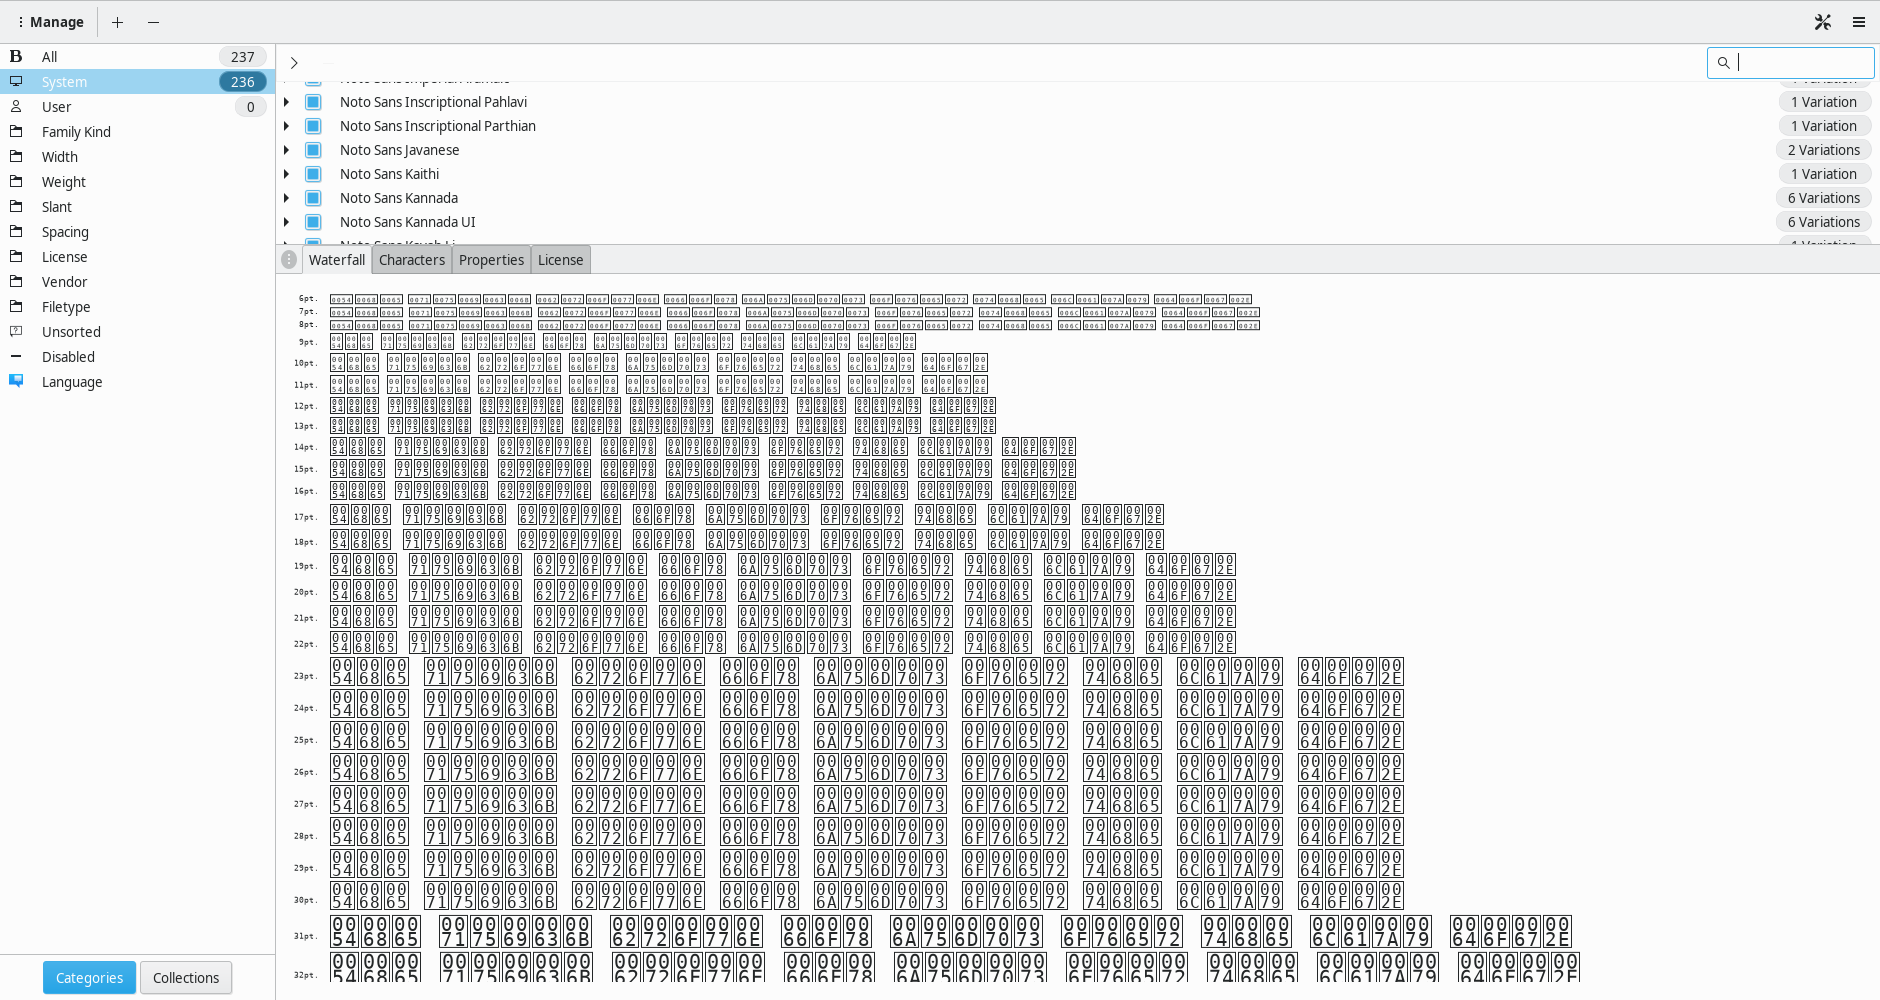Toggle the Noto Sans Kaithi checkbox
The width and height of the screenshot is (1880, 1000).
(x=313, y=173)
